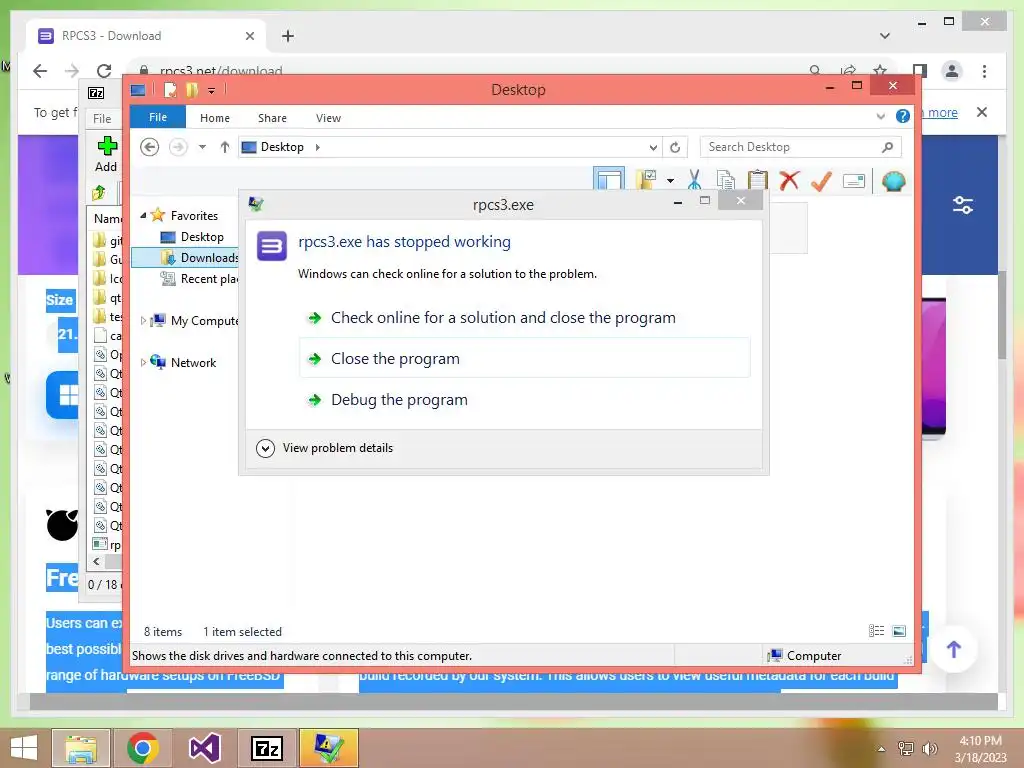Expand My Computer in navigation tree
The image size is (1024, 768).
click(143, 321)
